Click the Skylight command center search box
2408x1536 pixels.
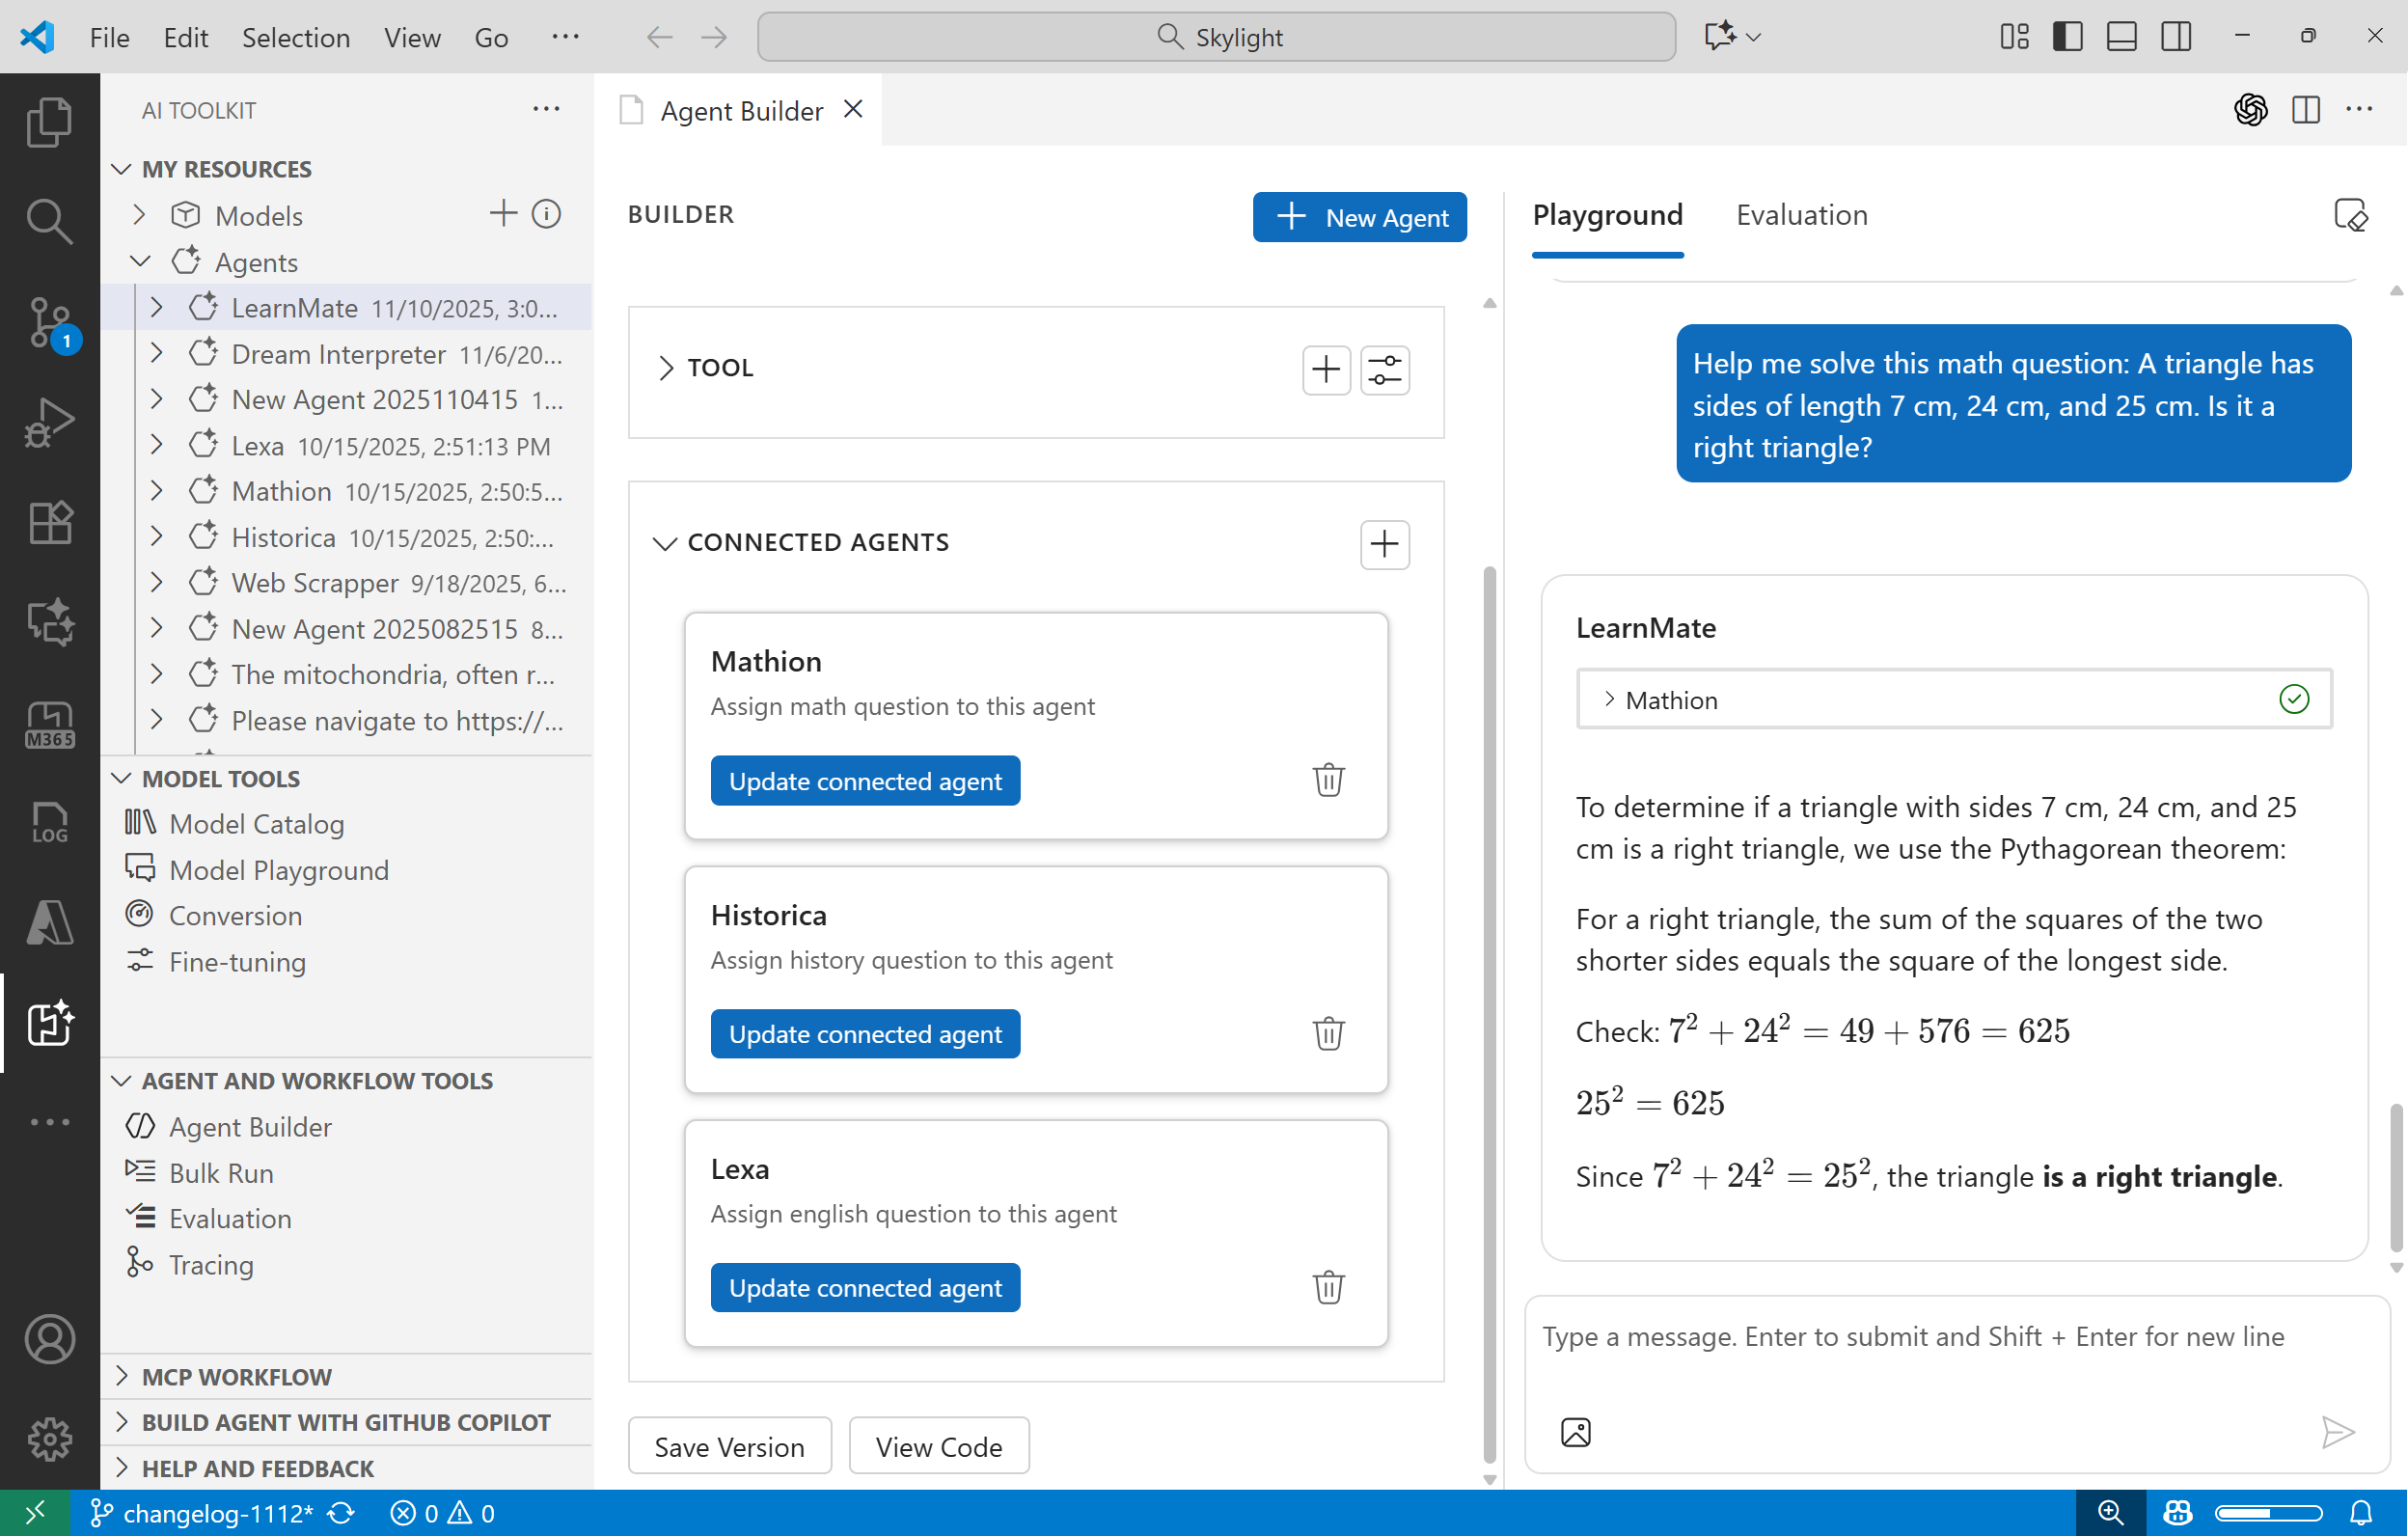1216,37
